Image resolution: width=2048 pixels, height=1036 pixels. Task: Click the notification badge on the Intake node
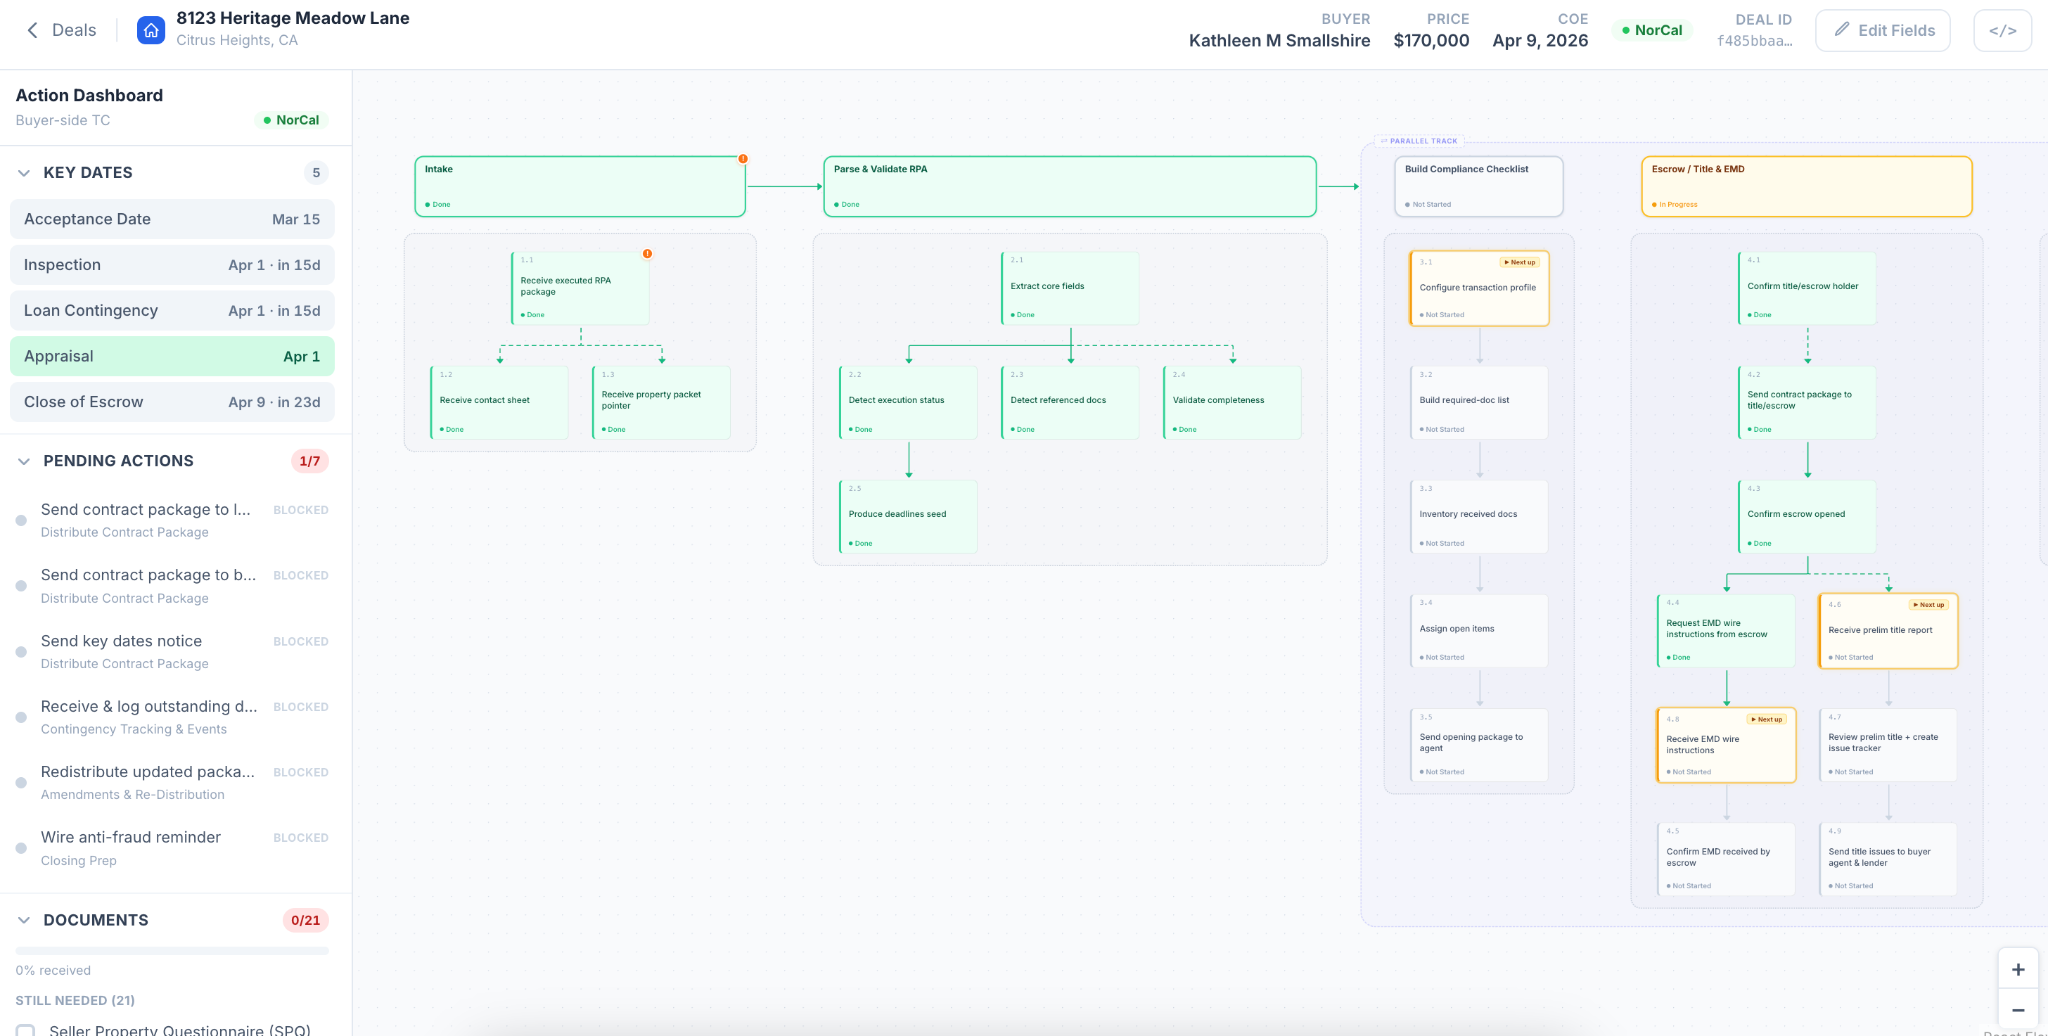point(742,158)
